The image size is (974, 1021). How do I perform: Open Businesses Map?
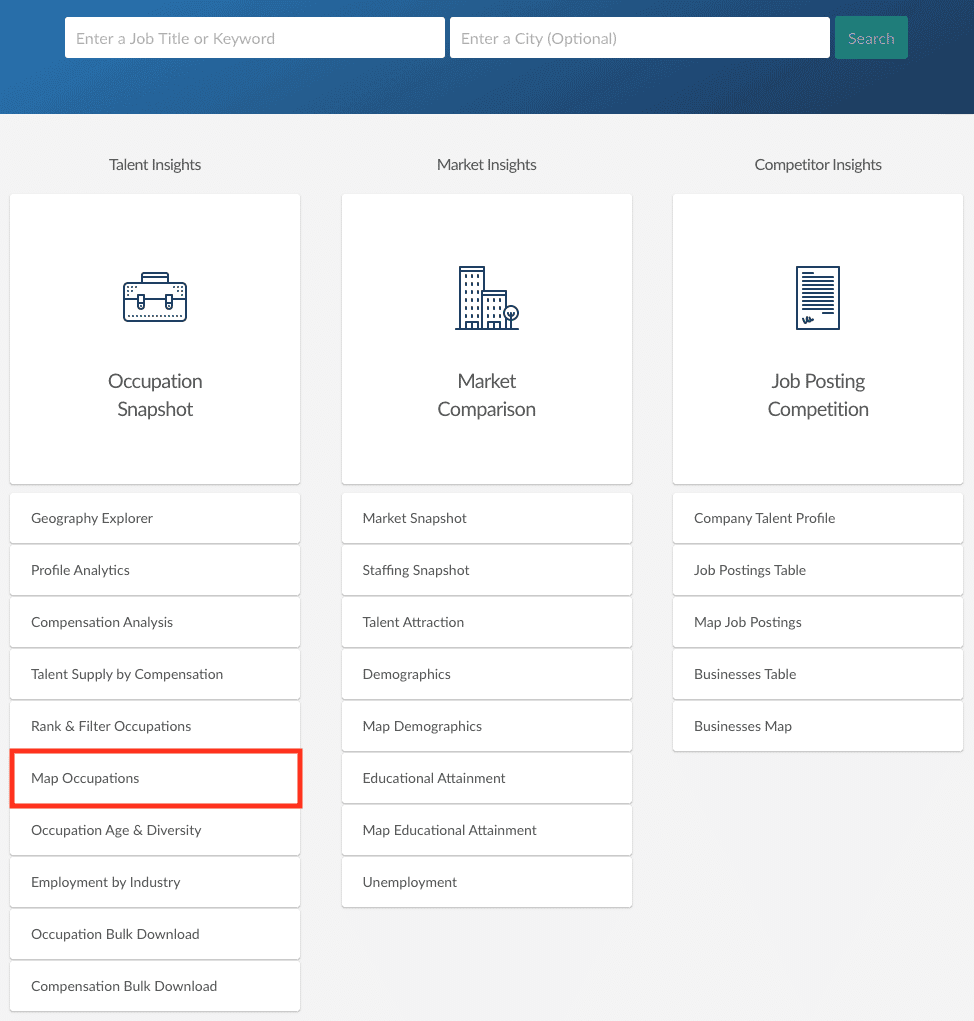click(x=818, y=726)
